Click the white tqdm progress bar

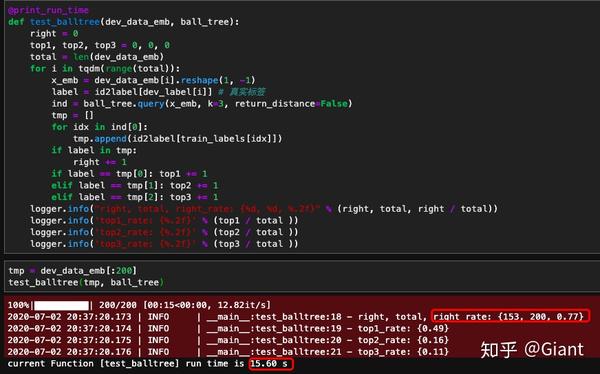coord(61,305)
